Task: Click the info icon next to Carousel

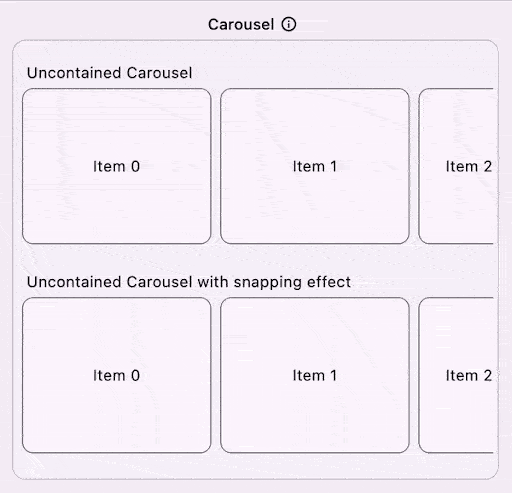Action: click(289, 24)
